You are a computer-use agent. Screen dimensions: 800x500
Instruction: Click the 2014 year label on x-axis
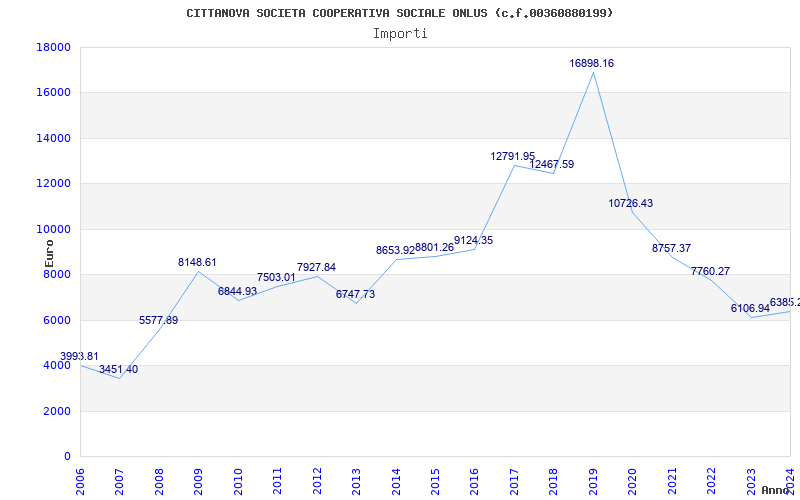395,481
